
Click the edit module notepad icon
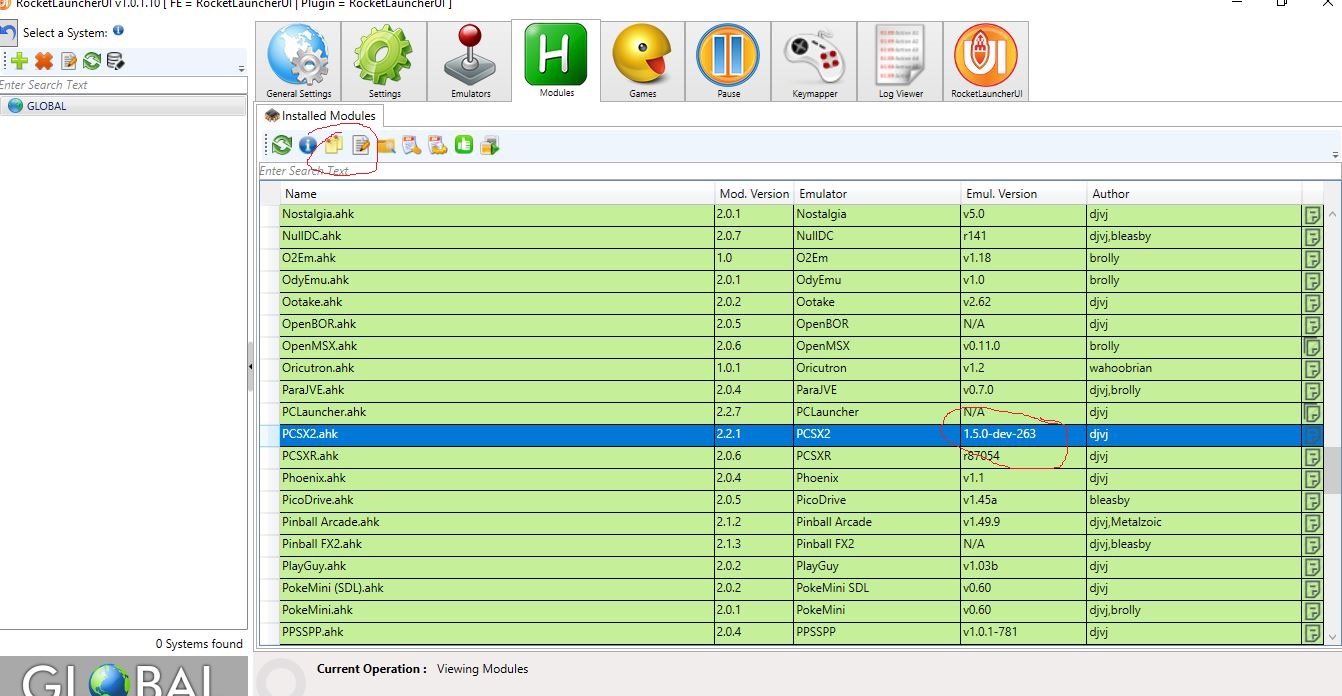point(361,146)
